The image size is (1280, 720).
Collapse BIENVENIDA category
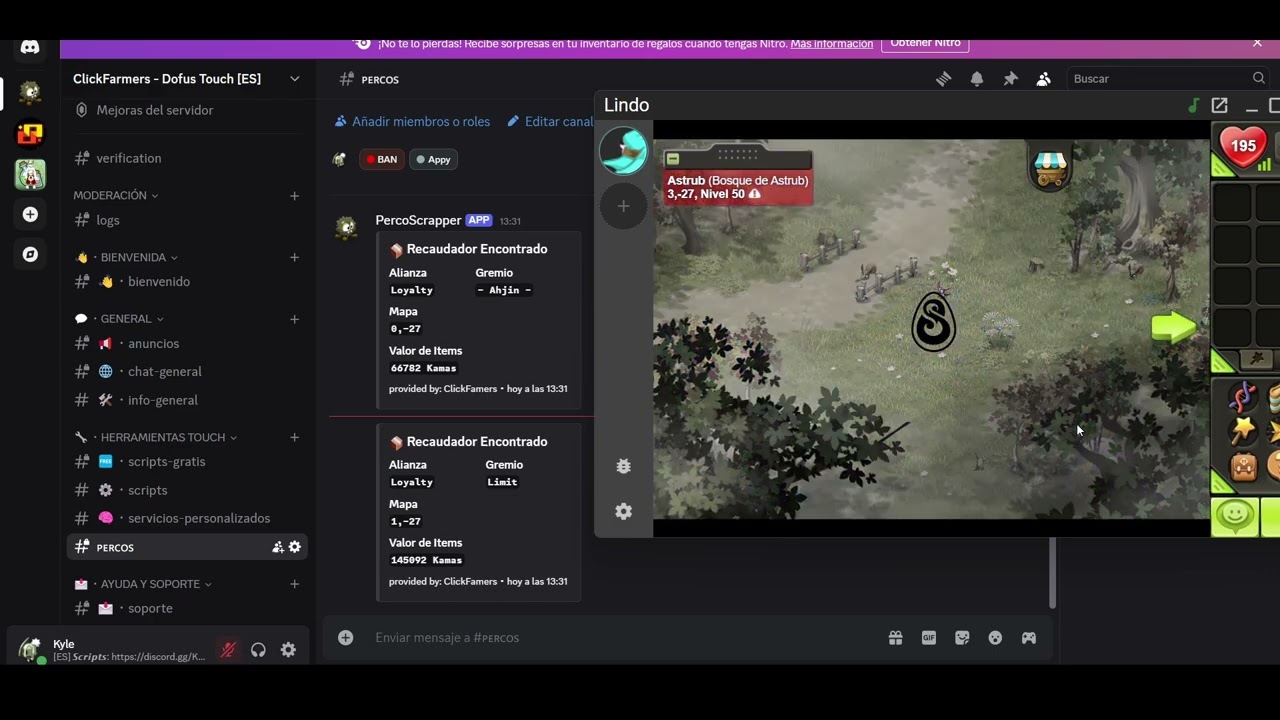(127, 257)
